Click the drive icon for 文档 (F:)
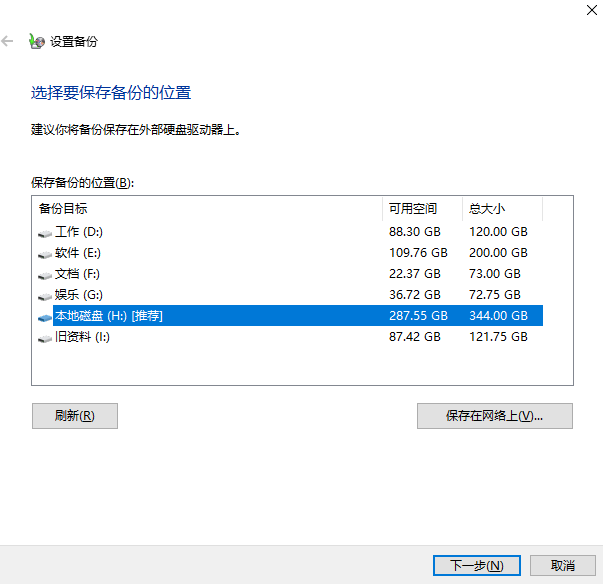 (x=45, y=275)
